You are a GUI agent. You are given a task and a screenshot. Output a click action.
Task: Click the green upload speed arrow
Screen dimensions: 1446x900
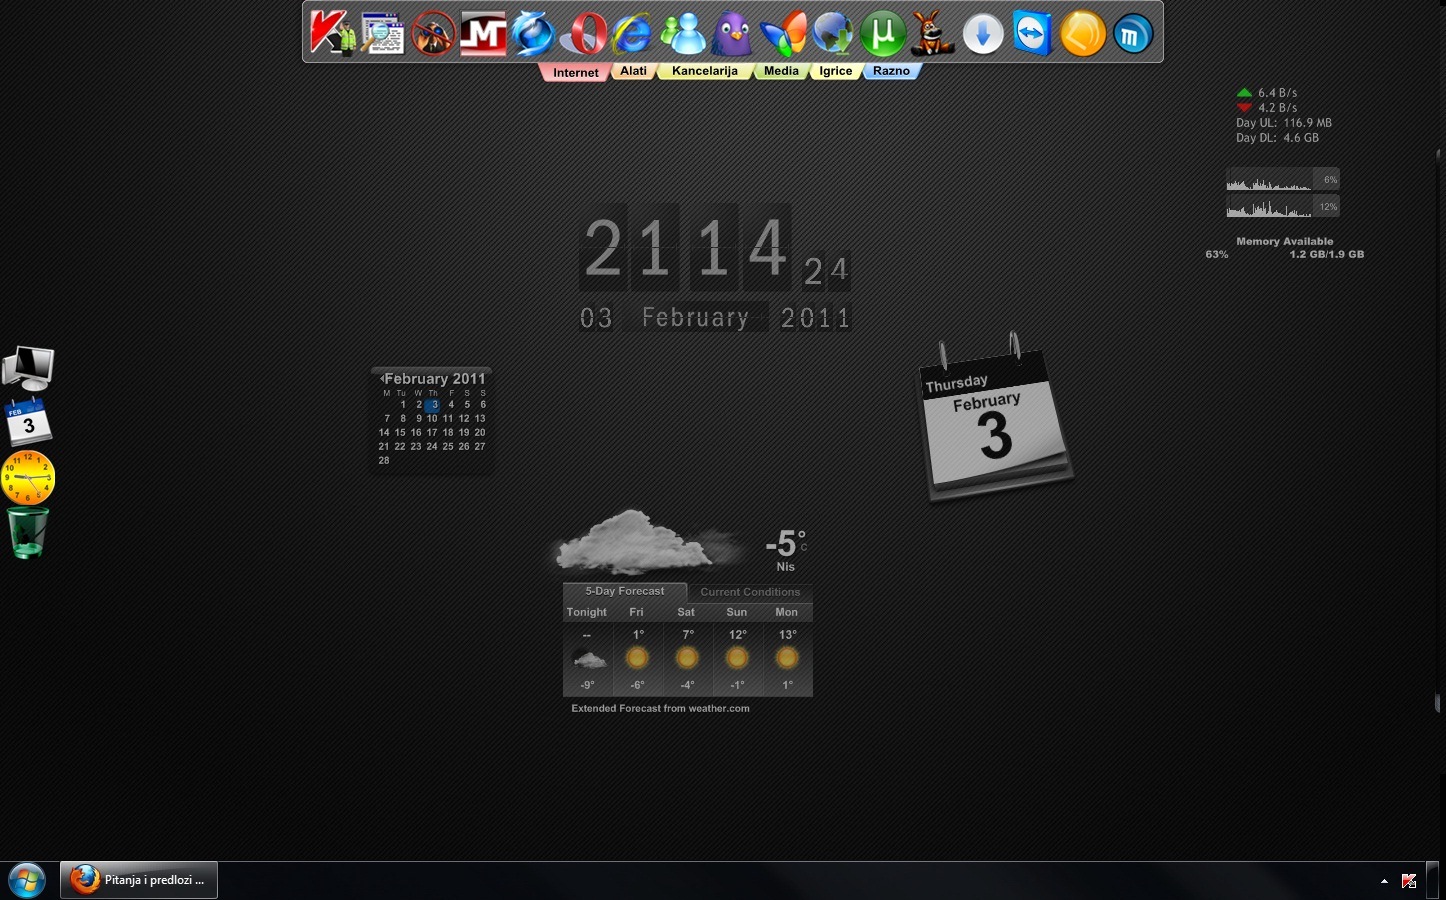[x=1244, y=92]
